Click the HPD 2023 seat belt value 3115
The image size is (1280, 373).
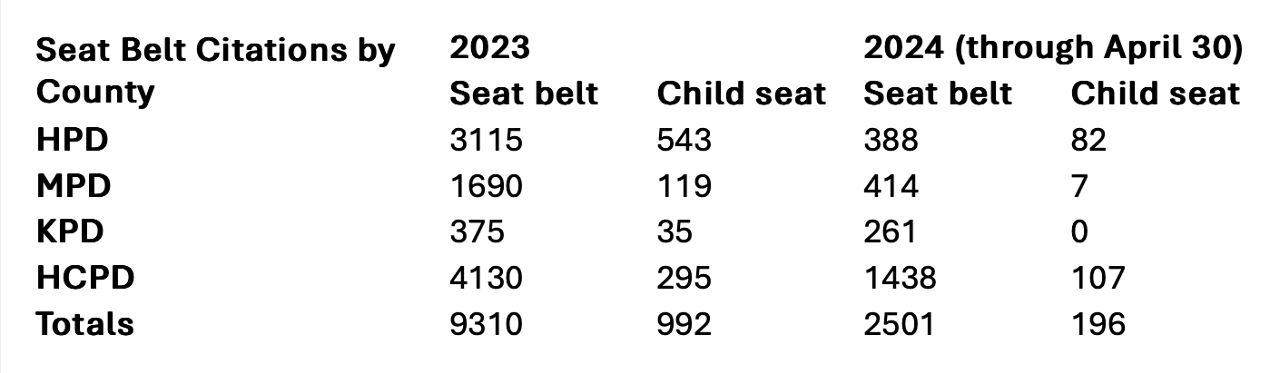pos(486,139)
